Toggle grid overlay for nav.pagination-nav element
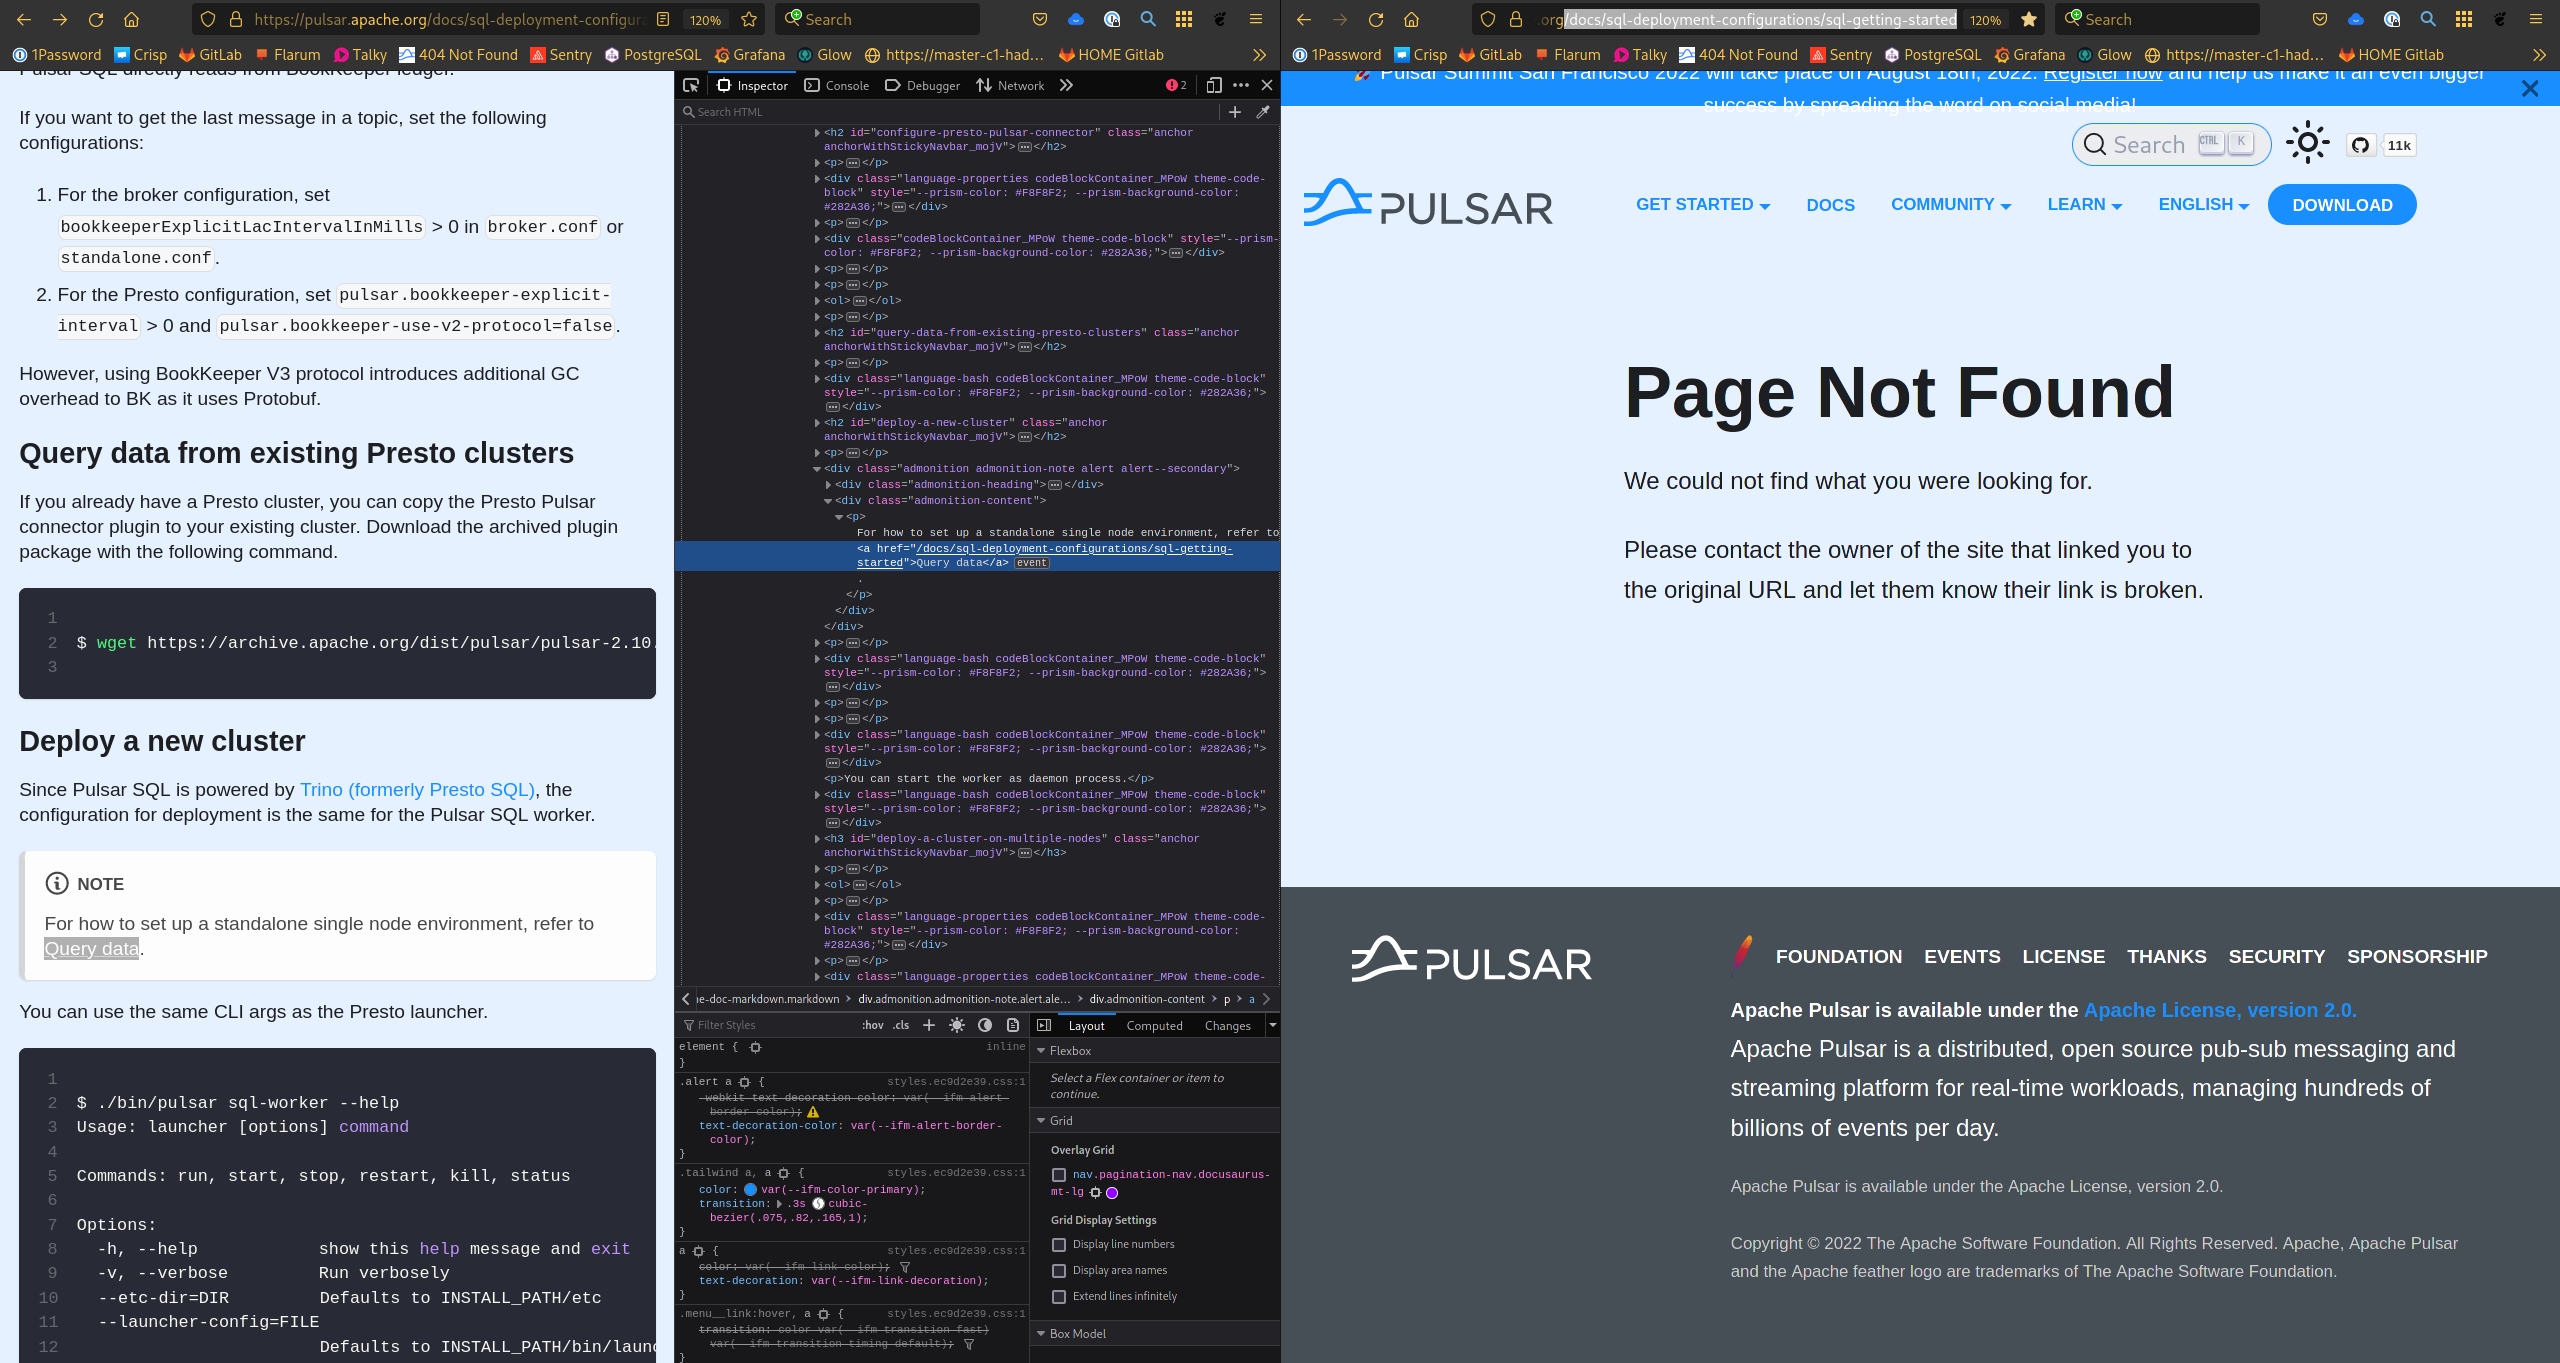The width and height of the screenshot is (2560, 1363). click(x=1060, y=1175)
